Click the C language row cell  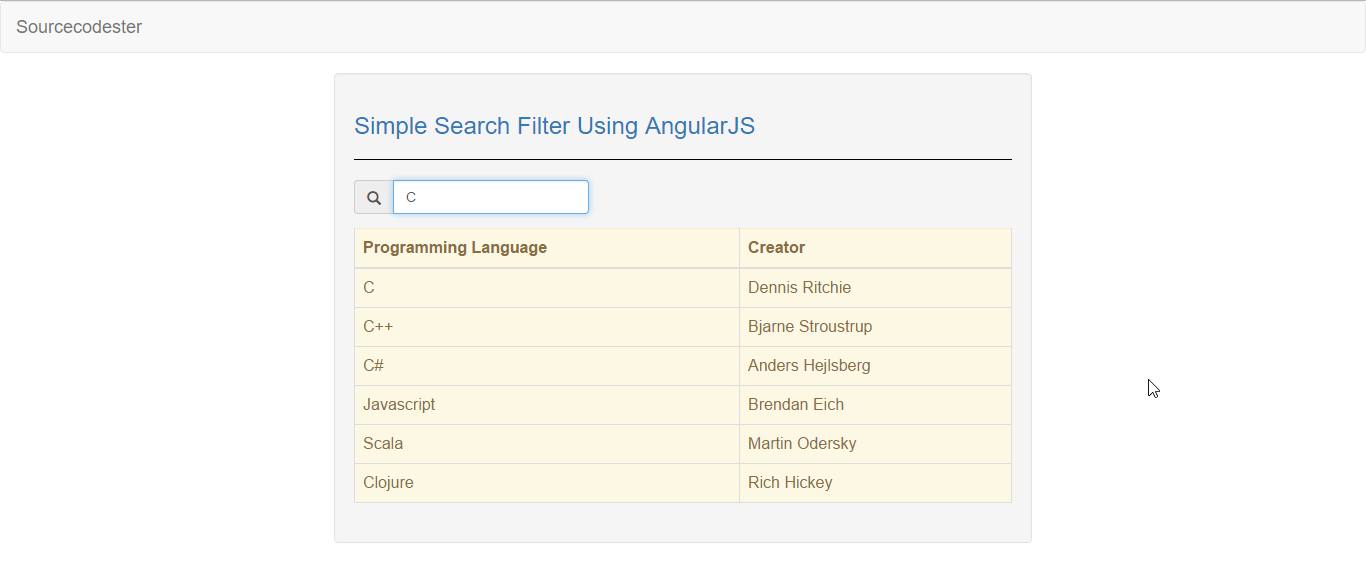click(x=547, y=288)
